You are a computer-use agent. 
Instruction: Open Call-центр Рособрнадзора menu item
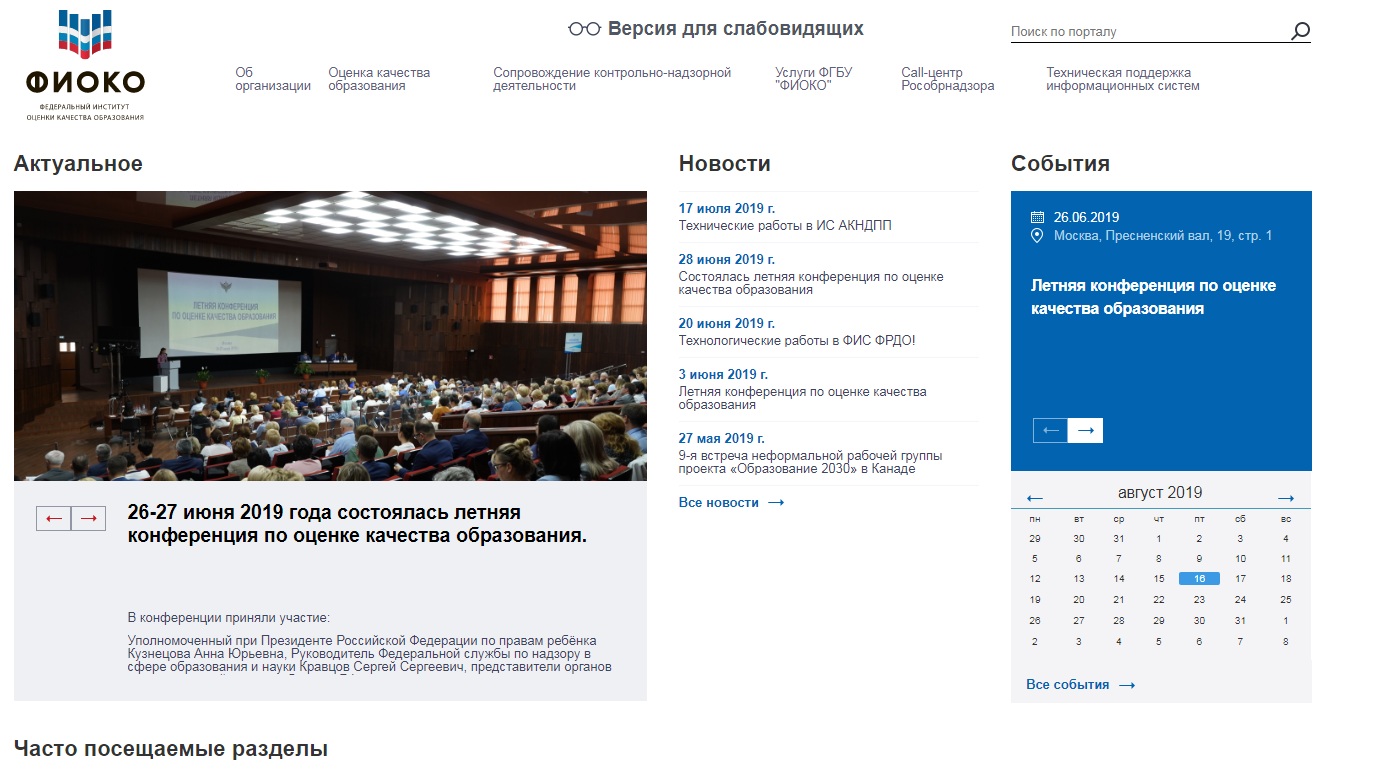[x=947, y=79]
